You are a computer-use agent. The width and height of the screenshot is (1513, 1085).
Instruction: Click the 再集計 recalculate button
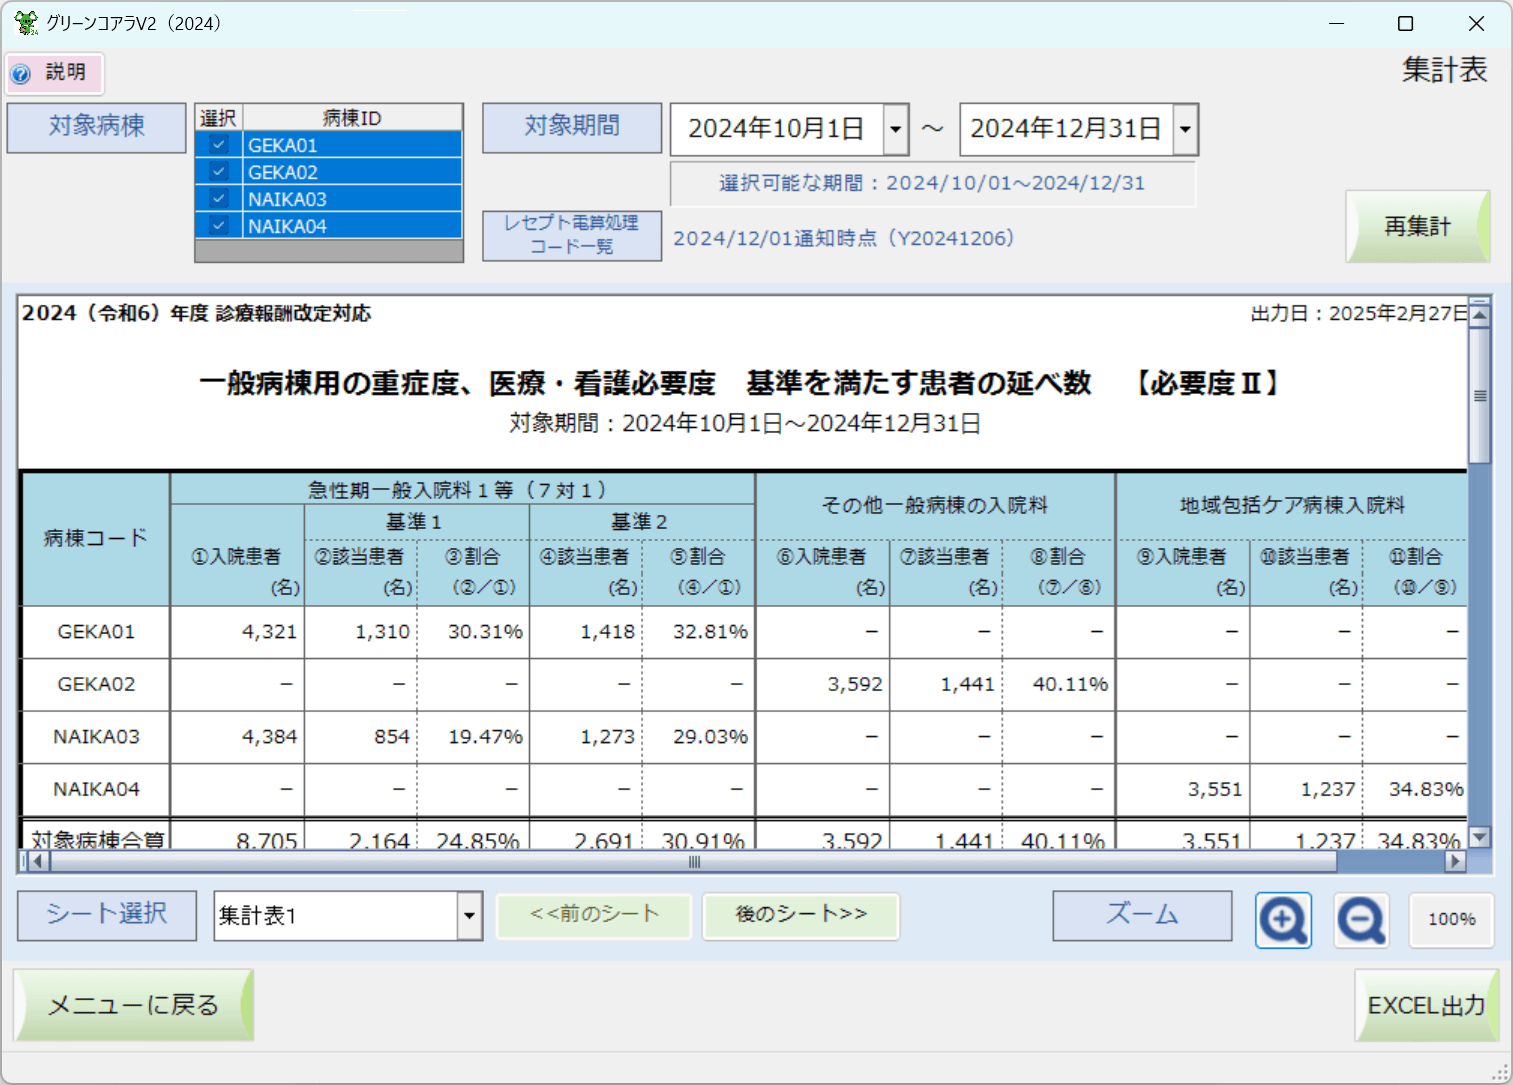[1417, 227]
